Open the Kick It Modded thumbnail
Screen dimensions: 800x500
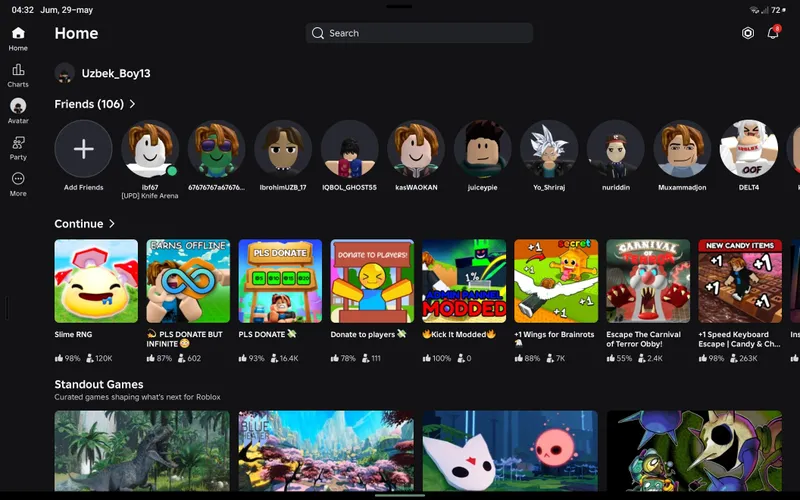tap(464, 281)
